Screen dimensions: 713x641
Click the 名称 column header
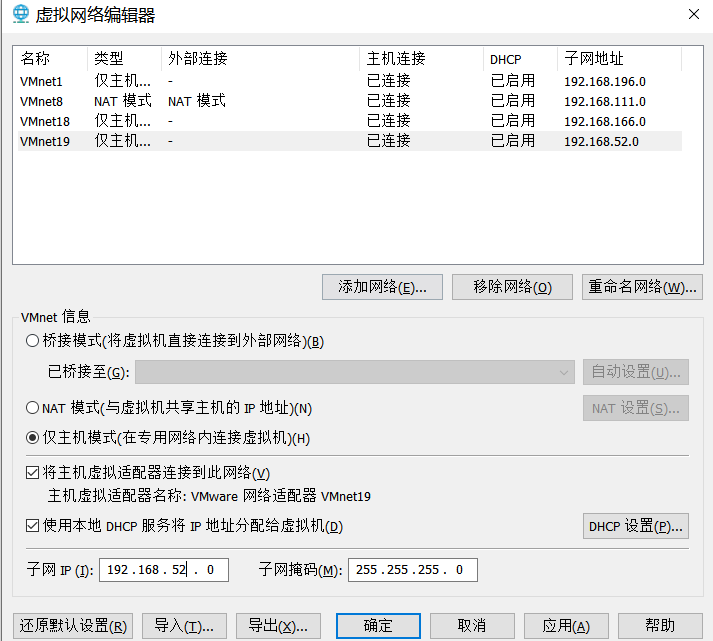(52, 59)
